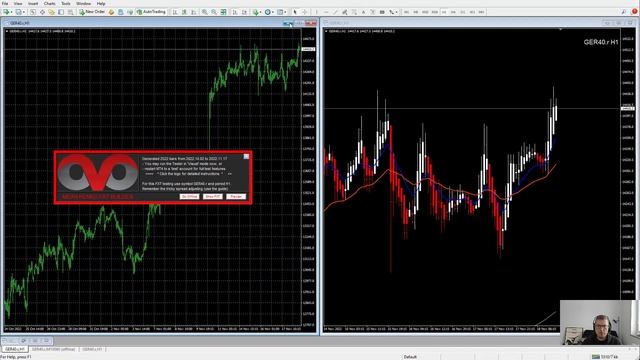Screen dimensions: 640x360
Task: Click the rightmost popup button
Action: [x=236, y=196]
